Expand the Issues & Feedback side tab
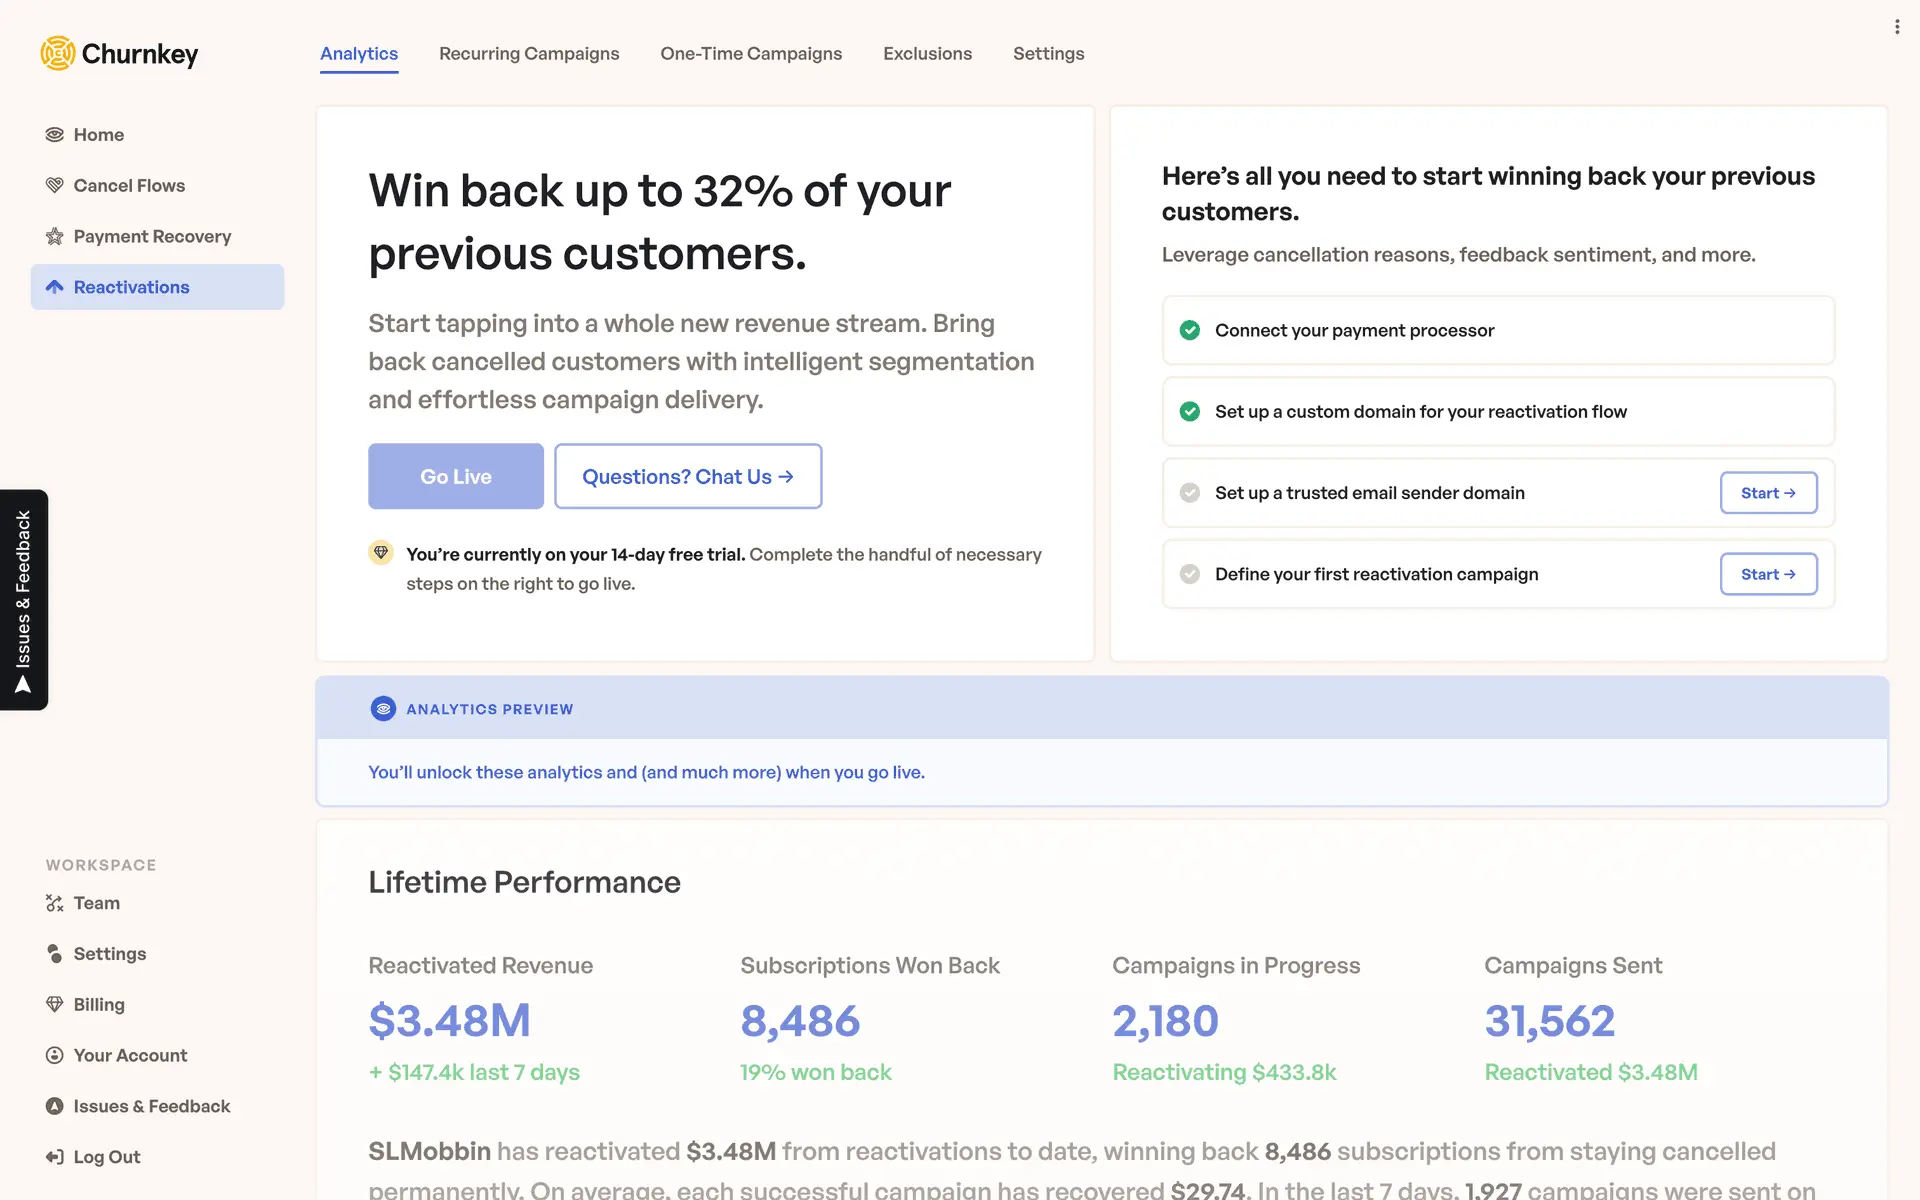1920x1200 pixels. pos(24,600)
